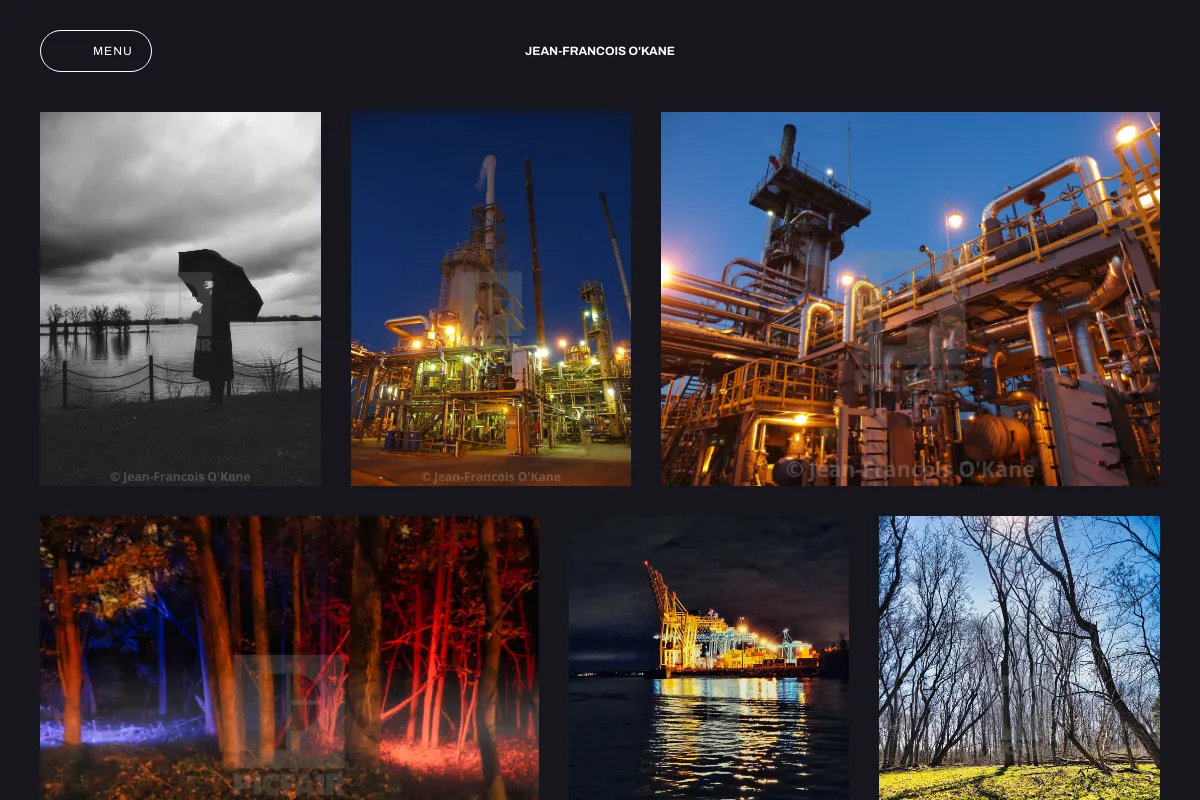The height and width of the screenshot is (800, 1200).
Task: Open the MENU pill button
Action: coord(96,51)
